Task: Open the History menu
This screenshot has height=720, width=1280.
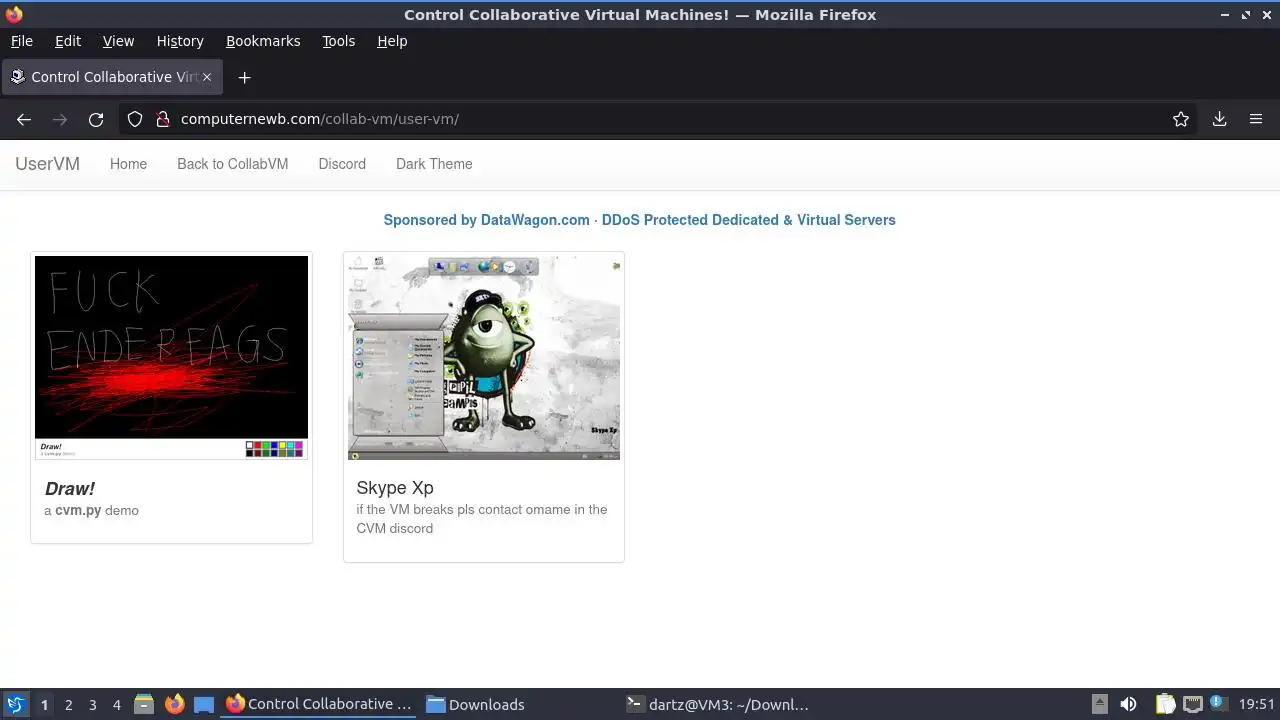Action: [180, 41]
